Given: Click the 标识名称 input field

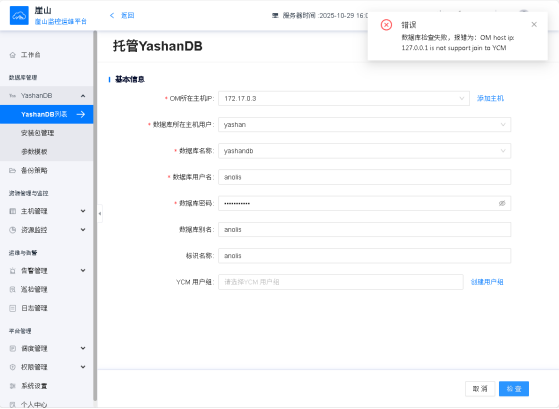Looking at the screenshot, I should pyautogui.click(x=364, y=256).
